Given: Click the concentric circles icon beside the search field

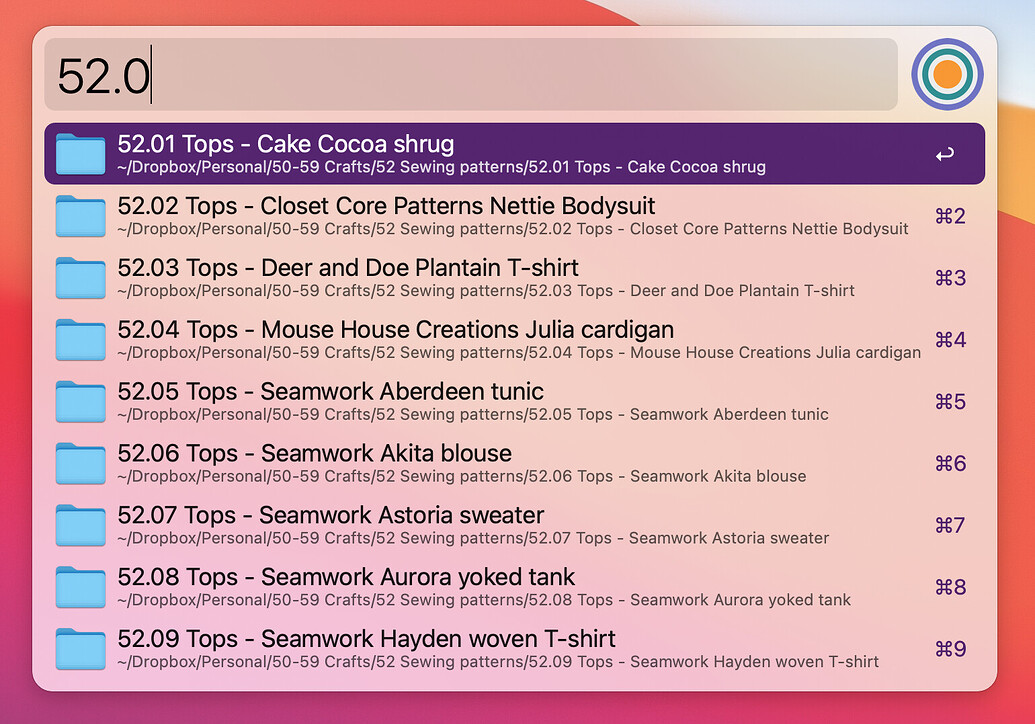Looking at the screenshot, I should [x=946, y=74].
